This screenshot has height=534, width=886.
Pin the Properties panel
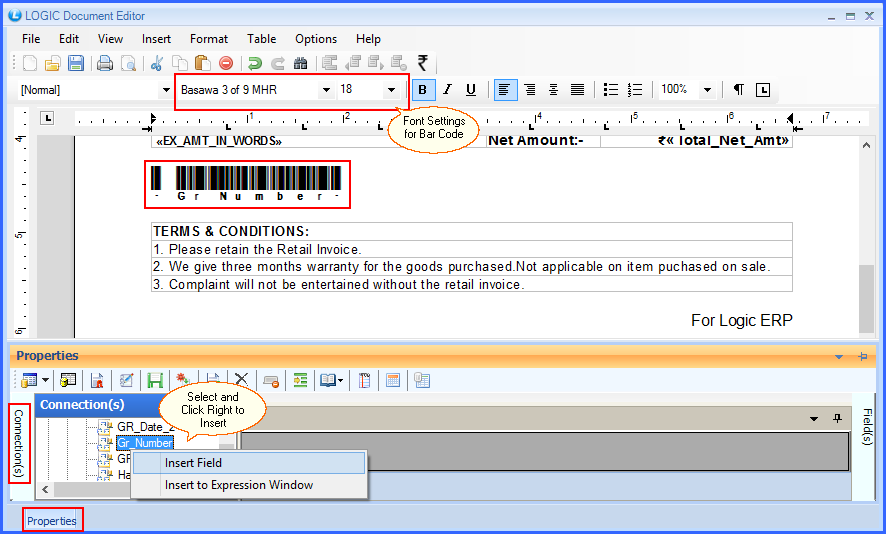[862, 357]
